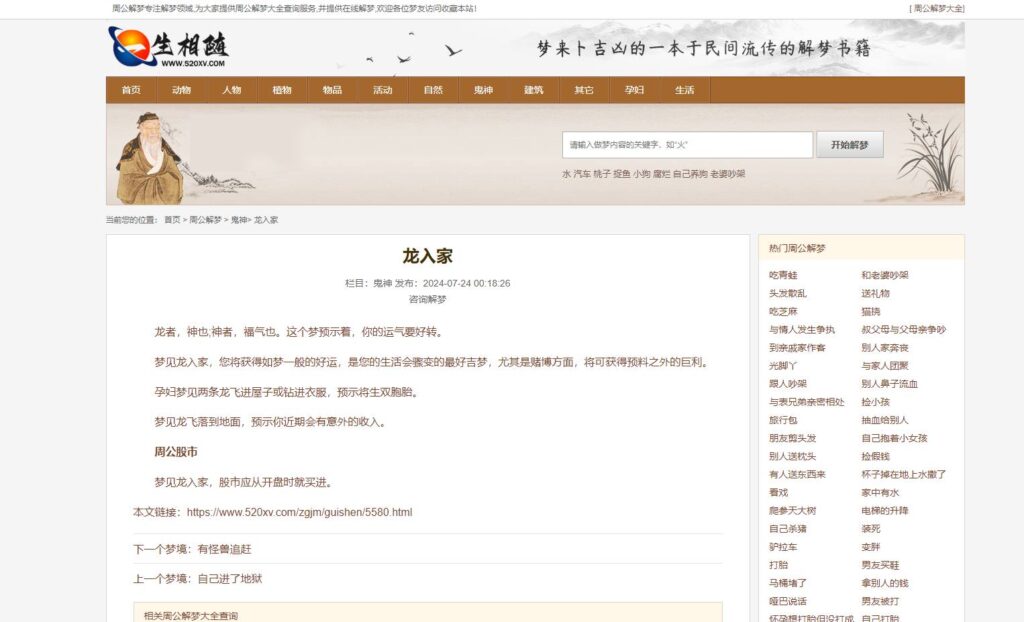The image size is (1024, 622).
Task: Open the 动物 category menu
Action: pos(182,89)
